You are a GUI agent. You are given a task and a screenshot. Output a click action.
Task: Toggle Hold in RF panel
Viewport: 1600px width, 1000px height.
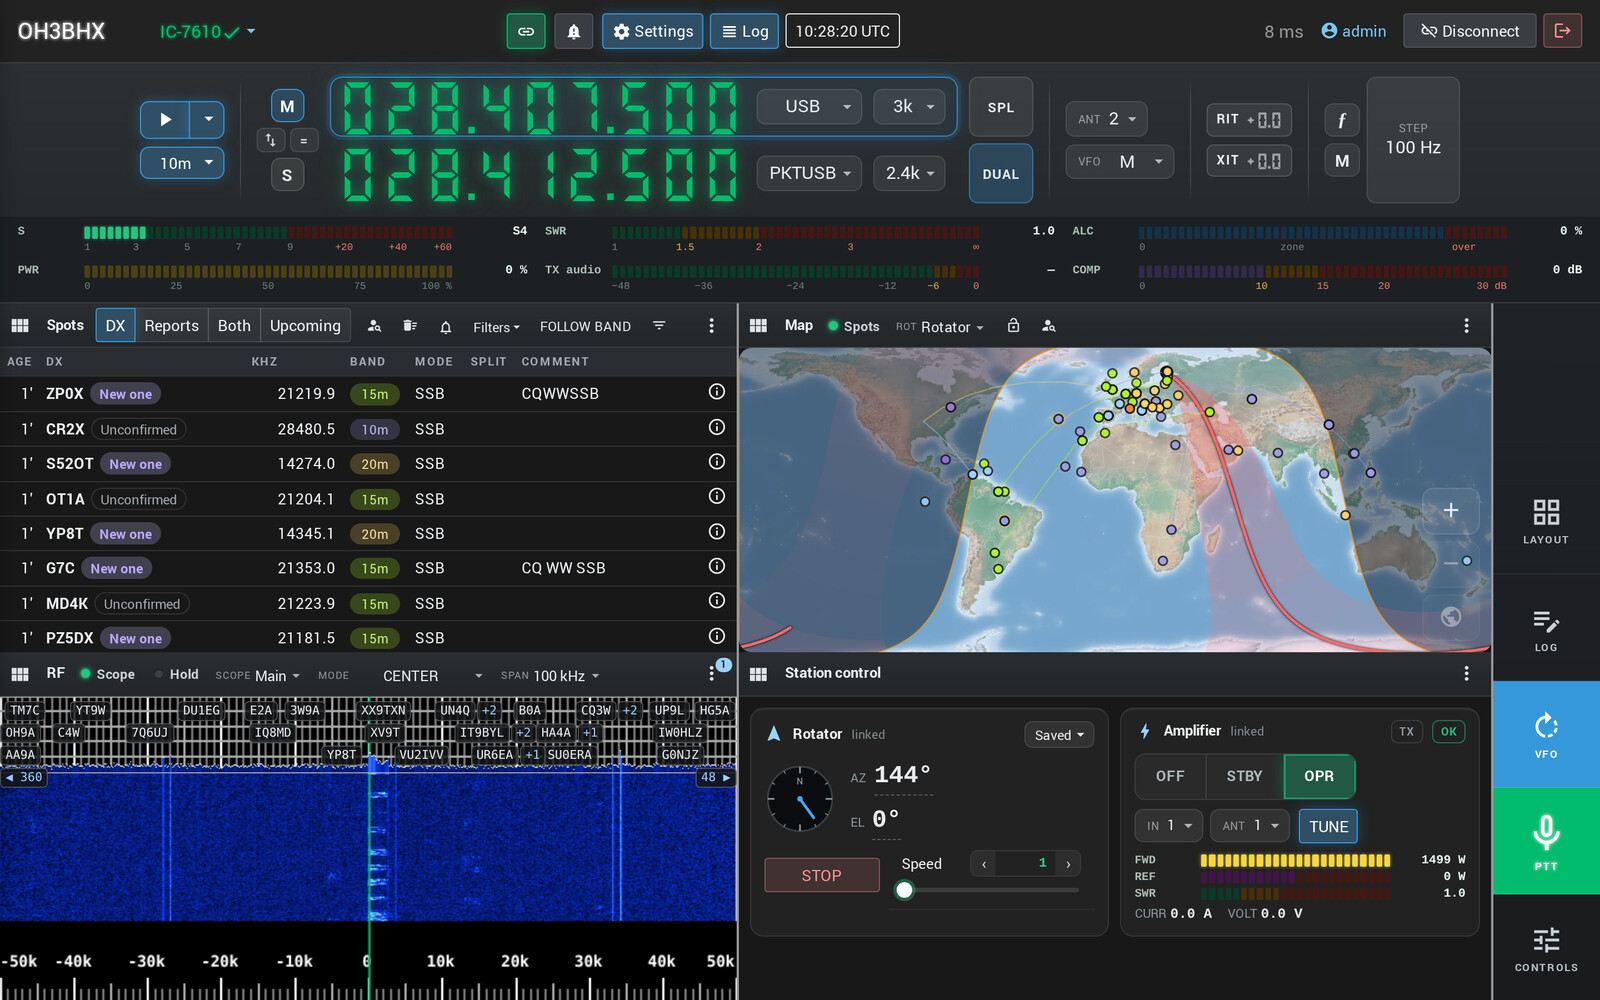(x=177, y=674)
